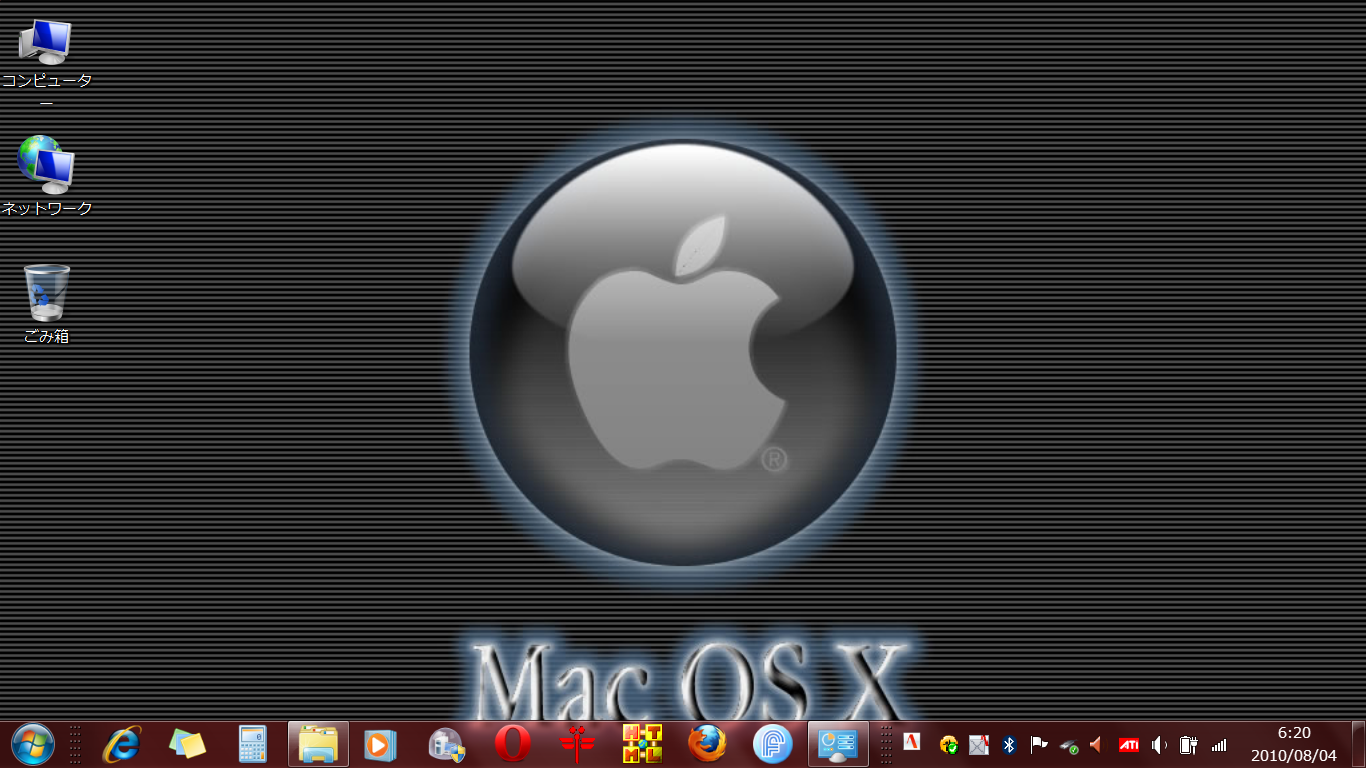Open the ATI tray icon
This screenshot has width=1366, height=768.
click(1129, 745)
